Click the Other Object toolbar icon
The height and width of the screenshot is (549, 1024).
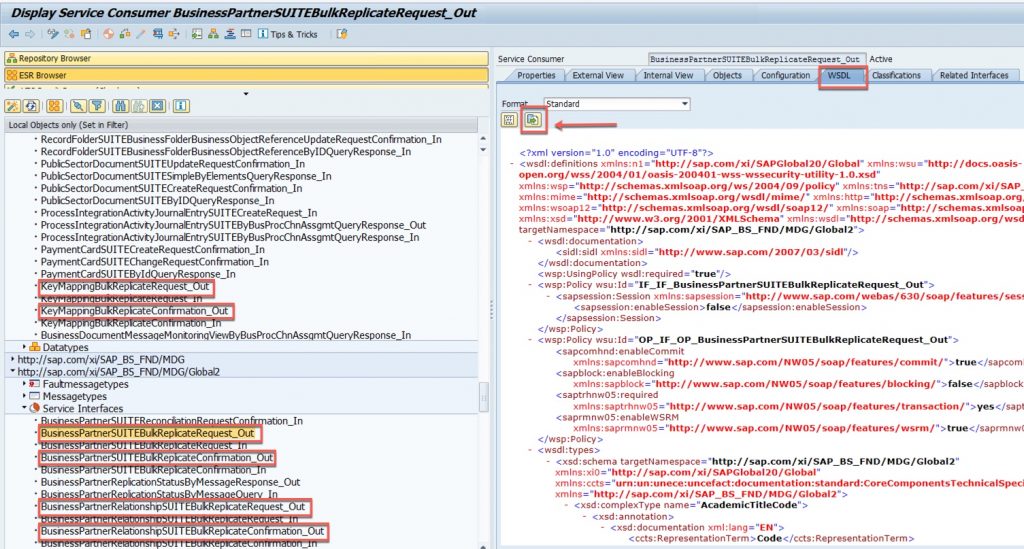(86, 34)
